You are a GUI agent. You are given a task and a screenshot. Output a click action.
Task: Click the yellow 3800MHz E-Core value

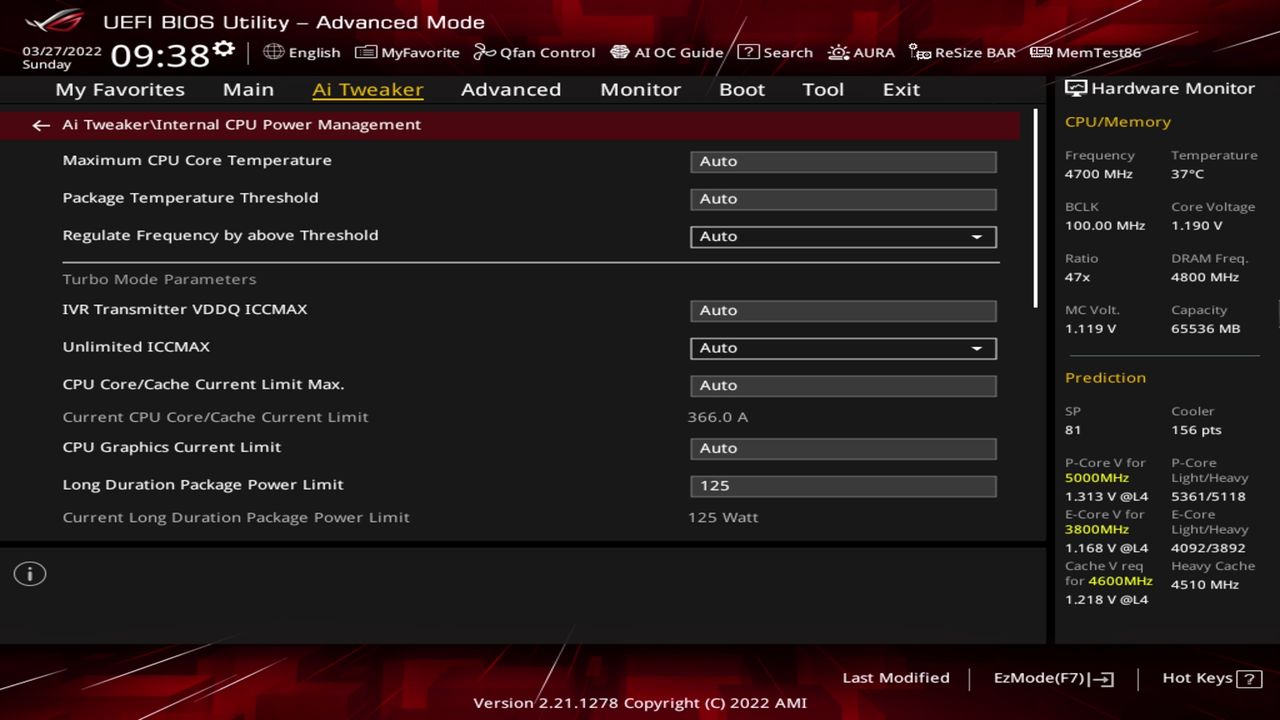pos(1097,530)
